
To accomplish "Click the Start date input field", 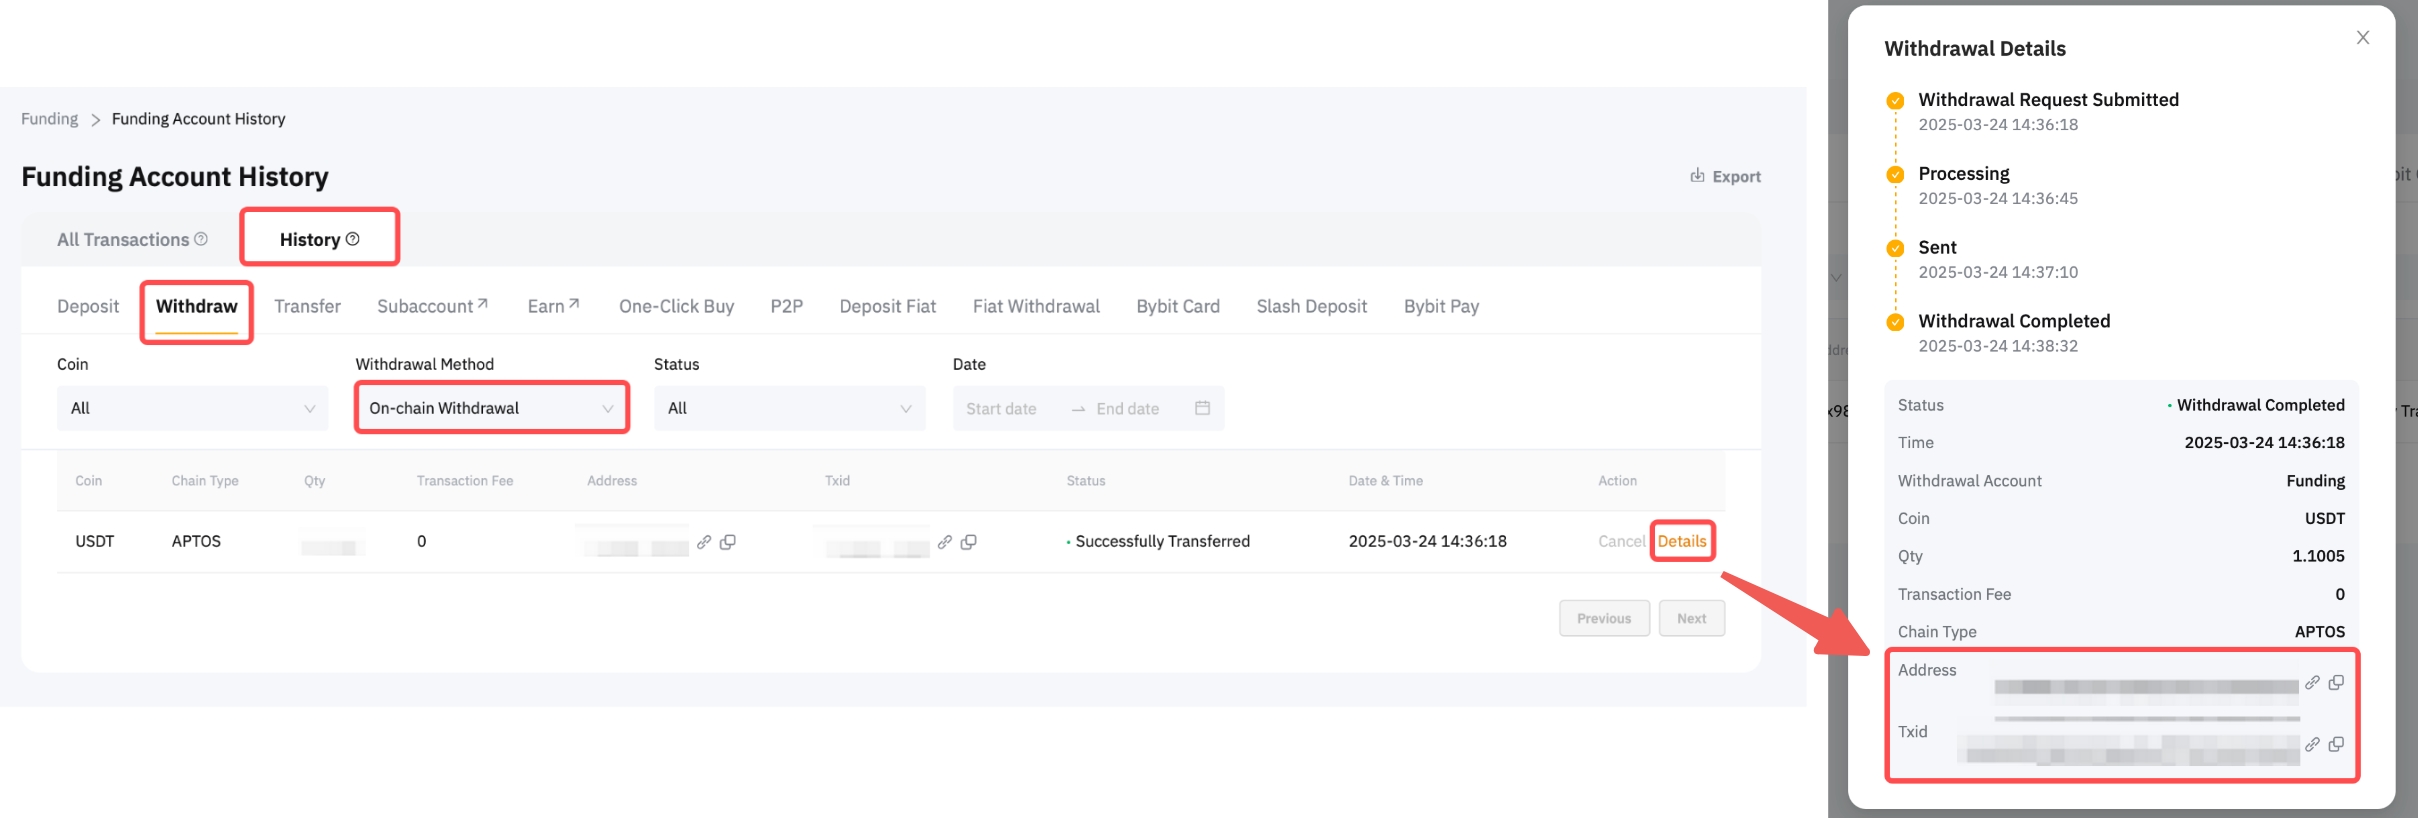I will click(x=1002, y=408).
